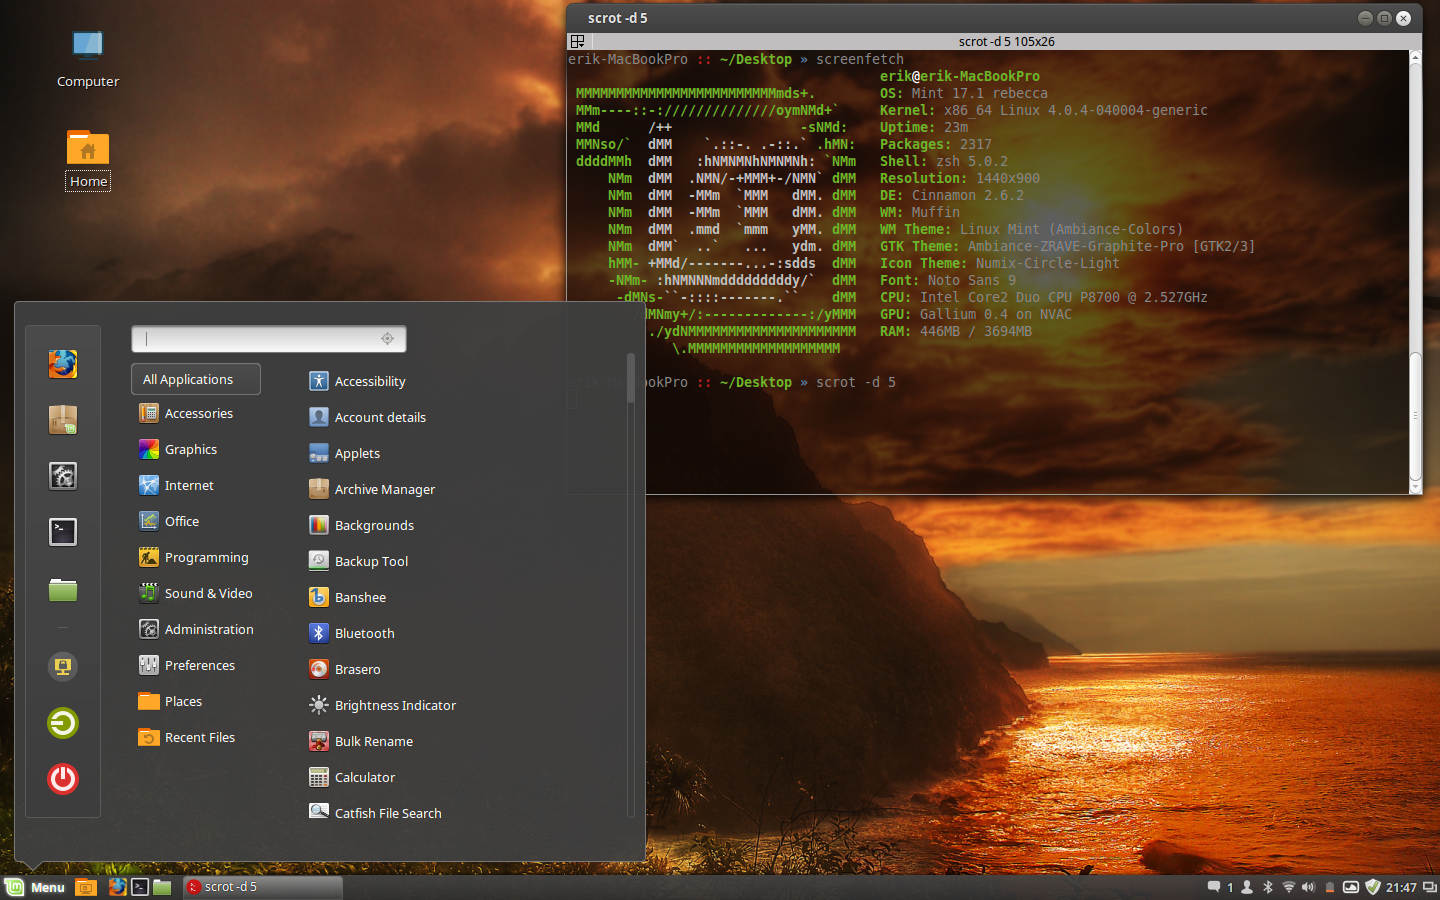Click the 'Cinnamon 2.6.2' DE value in terminal

[967, 195]
